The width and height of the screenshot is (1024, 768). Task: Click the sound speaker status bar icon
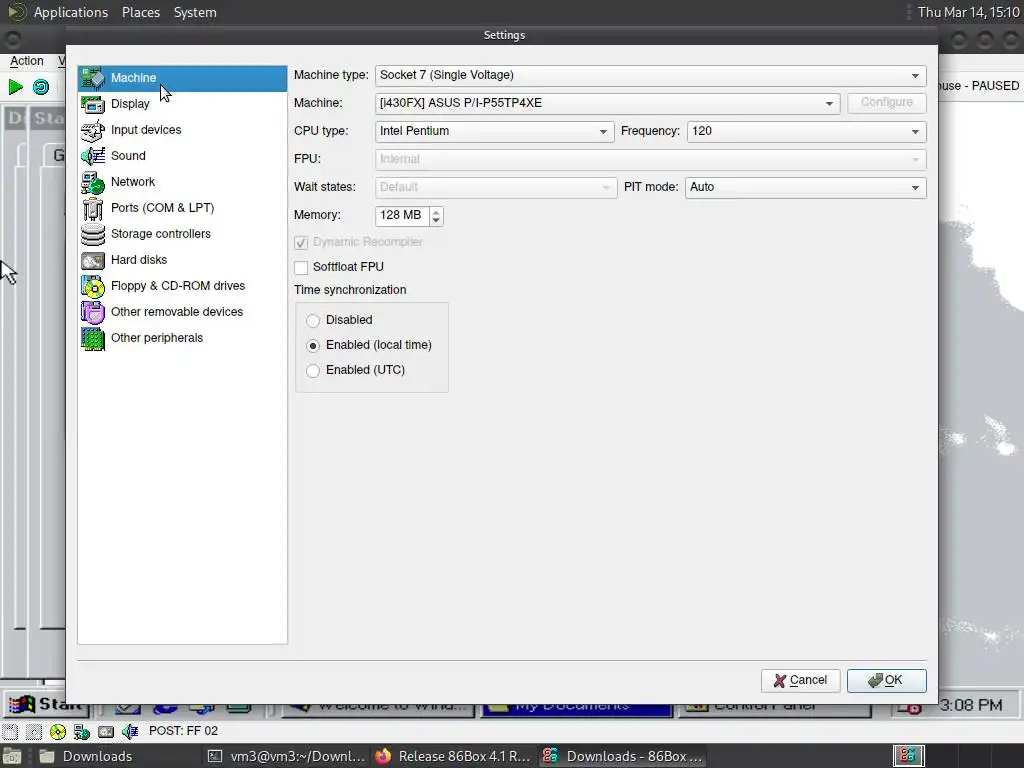tap(130, 731)
